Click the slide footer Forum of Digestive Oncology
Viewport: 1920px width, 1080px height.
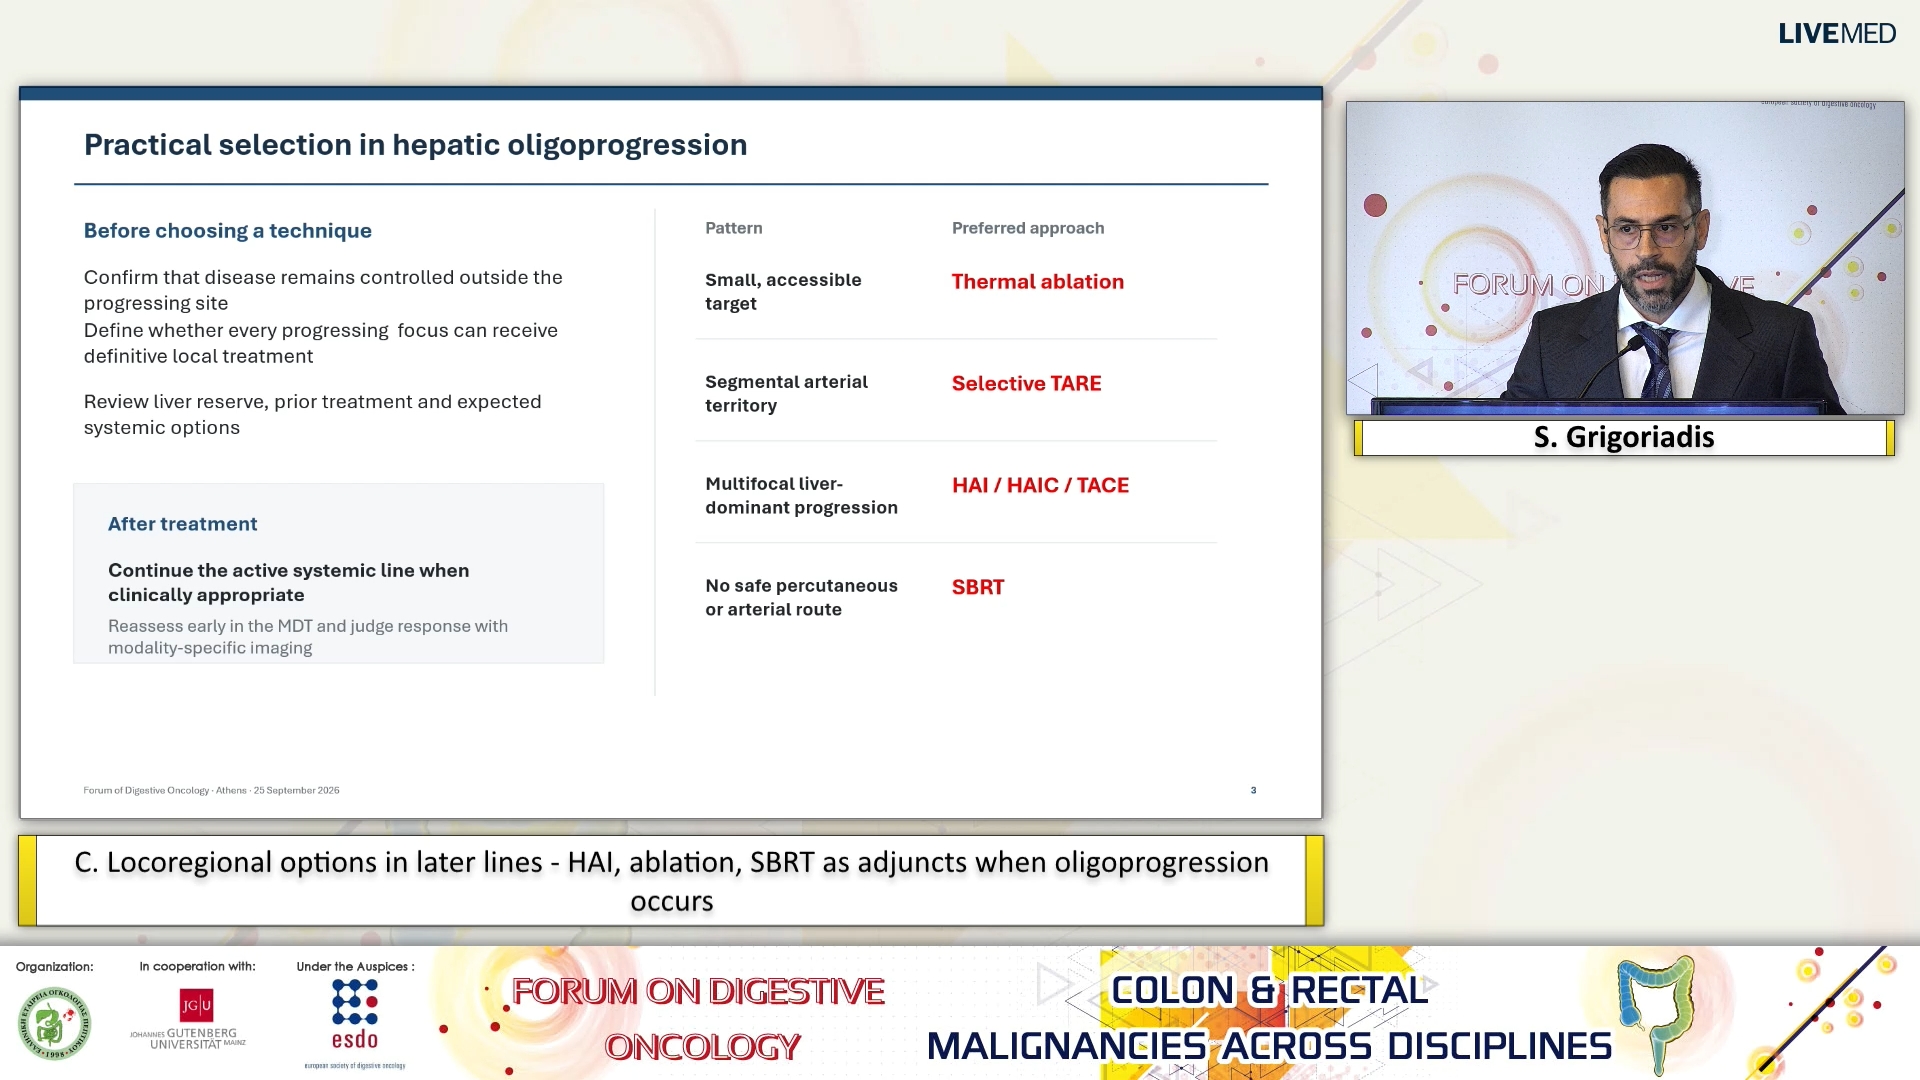point(211,790)
